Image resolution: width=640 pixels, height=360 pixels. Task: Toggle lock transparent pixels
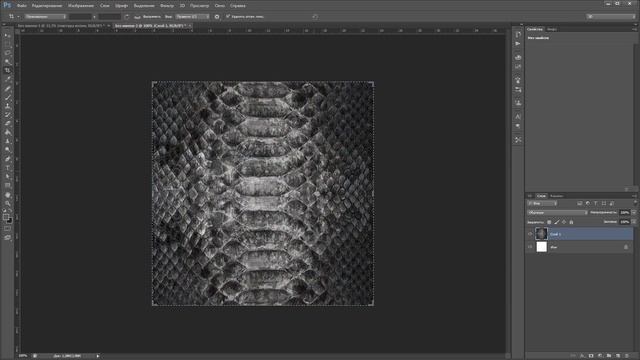549,222
